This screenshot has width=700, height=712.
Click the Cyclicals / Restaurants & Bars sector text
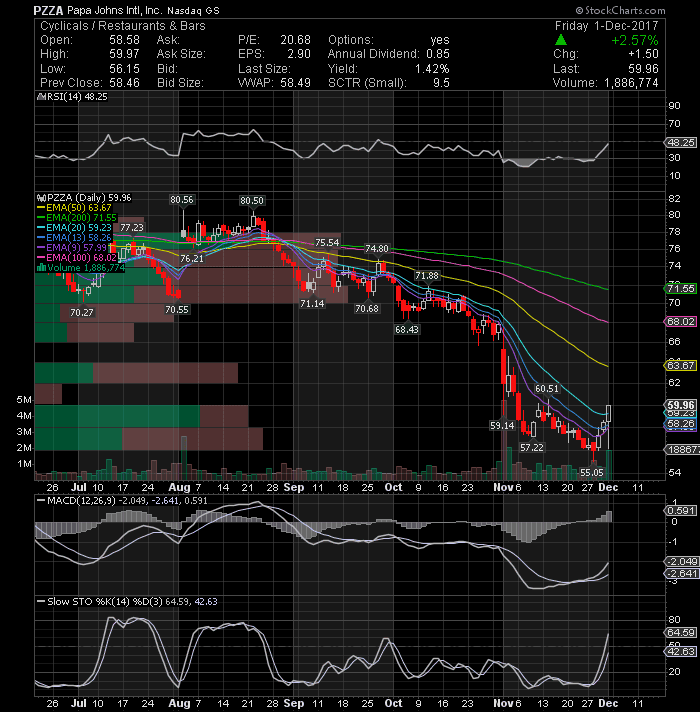pyautogui.click(x=123, y=26)
